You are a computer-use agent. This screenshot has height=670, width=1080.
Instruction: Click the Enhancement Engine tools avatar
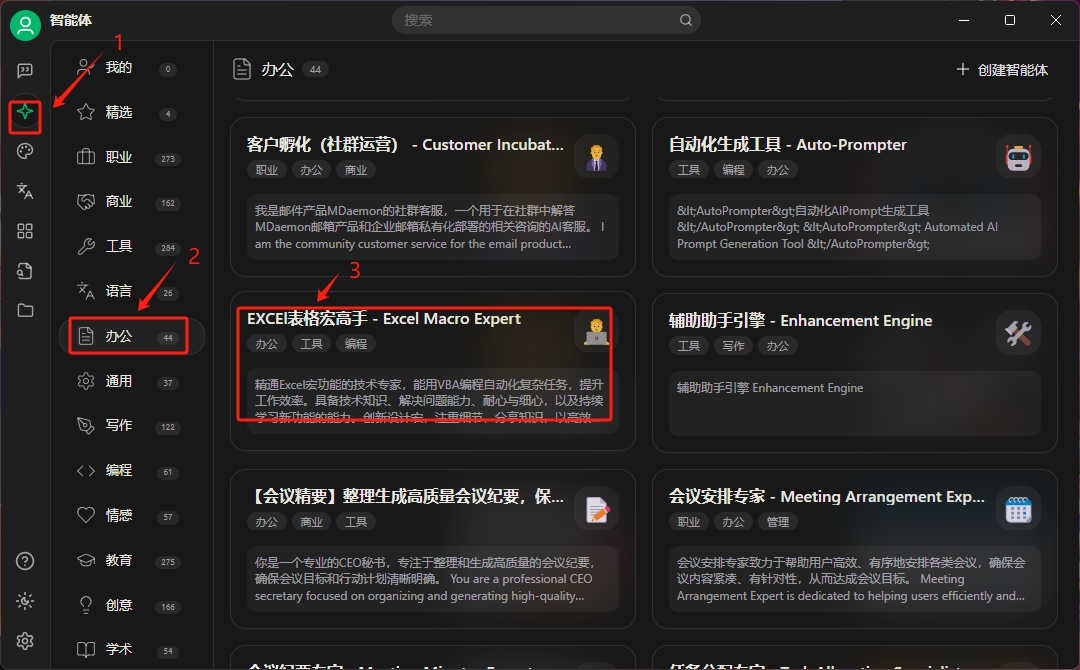[x=1018, y=333]
